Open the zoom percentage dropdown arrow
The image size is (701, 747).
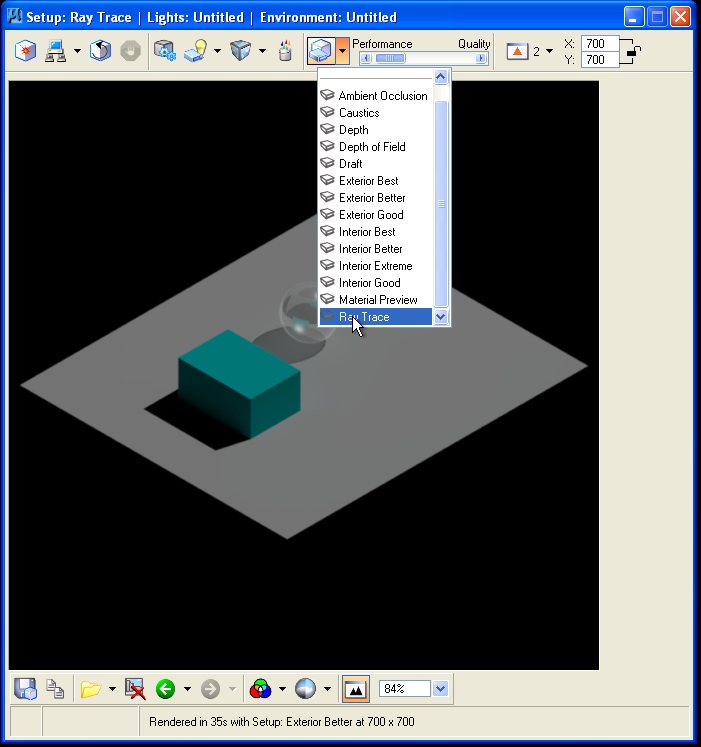coord(441,689)
